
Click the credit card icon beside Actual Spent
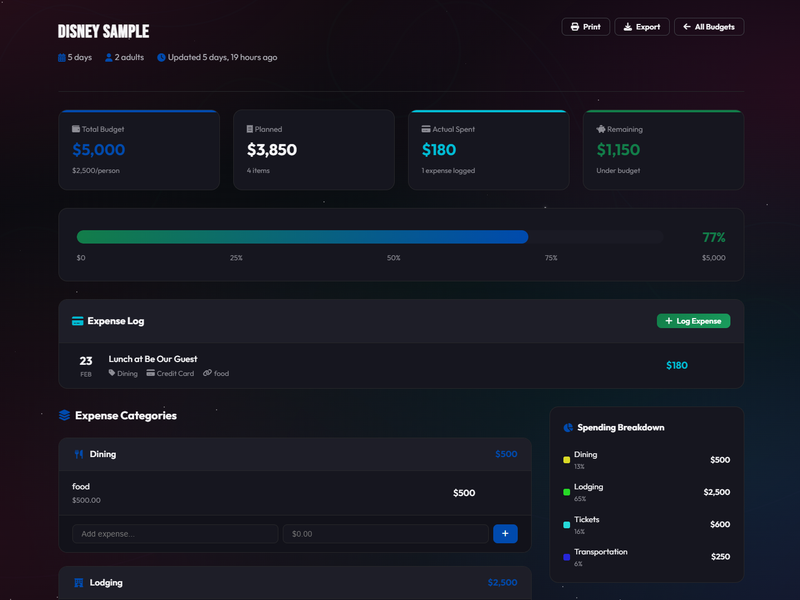426,129
